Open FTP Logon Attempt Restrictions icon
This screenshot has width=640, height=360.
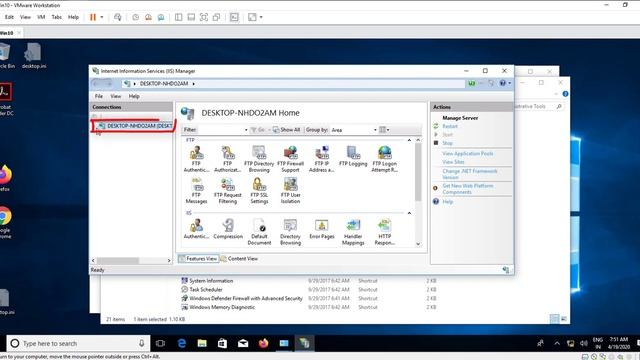click(384, 159)
